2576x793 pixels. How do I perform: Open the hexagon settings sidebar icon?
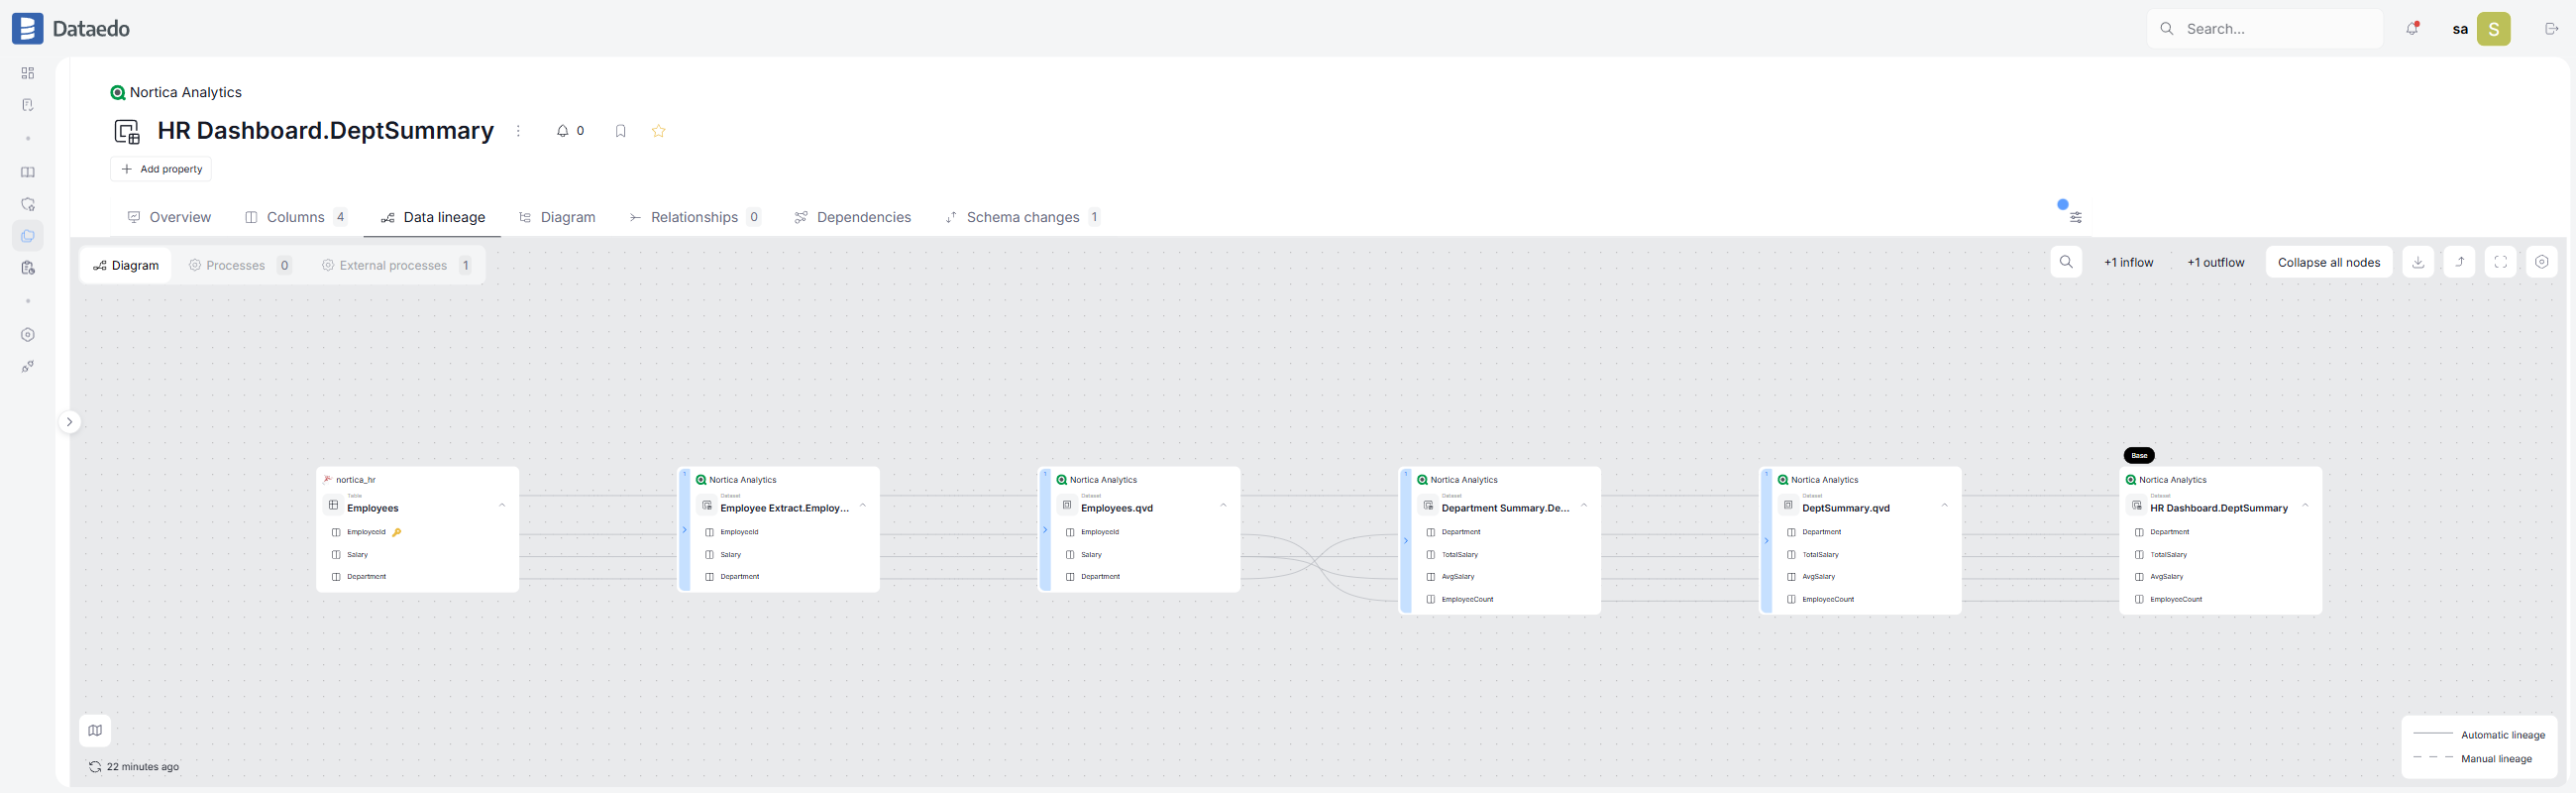click(28, 335)
